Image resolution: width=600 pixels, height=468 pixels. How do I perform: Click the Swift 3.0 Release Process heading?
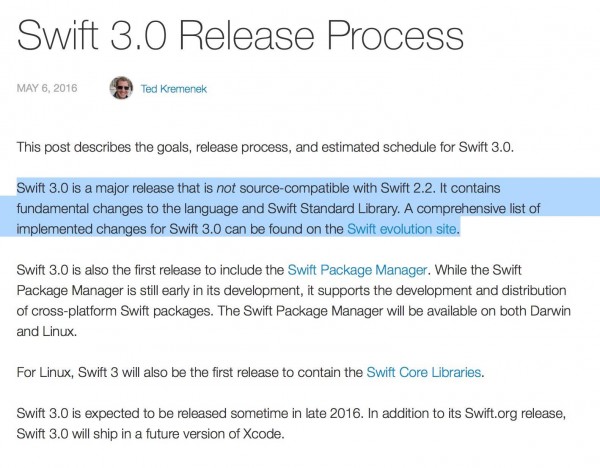(240, 34)
